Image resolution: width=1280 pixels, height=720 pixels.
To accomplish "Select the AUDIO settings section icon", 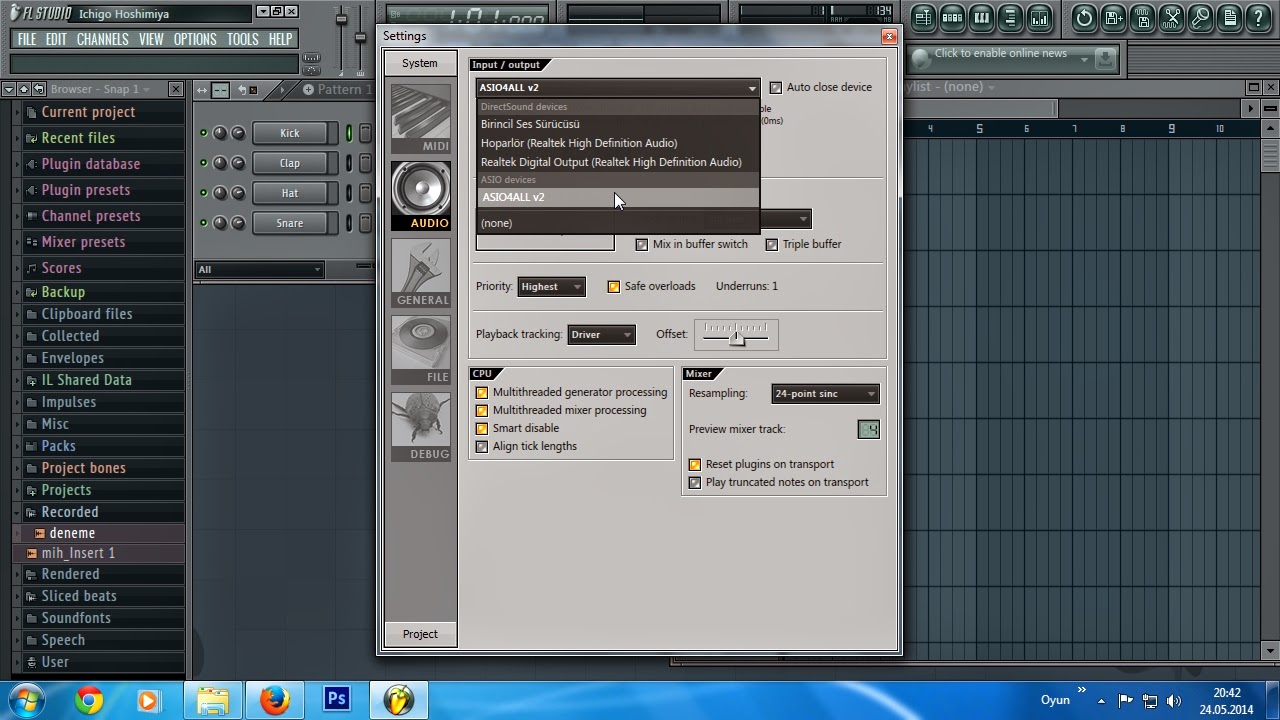I will [x=421, y=196].
